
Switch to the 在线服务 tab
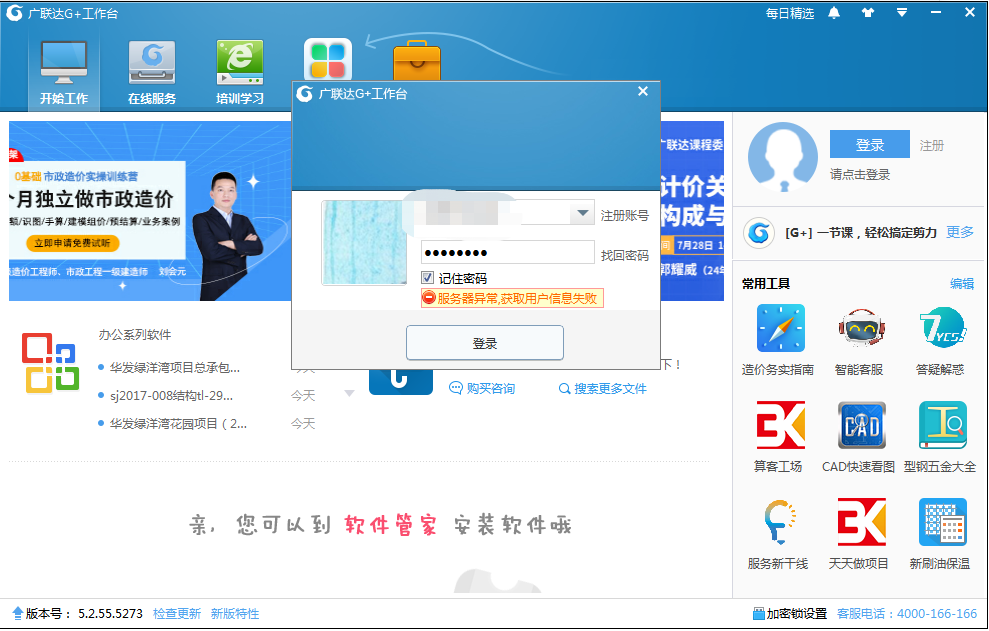click(x=151, y=71)
